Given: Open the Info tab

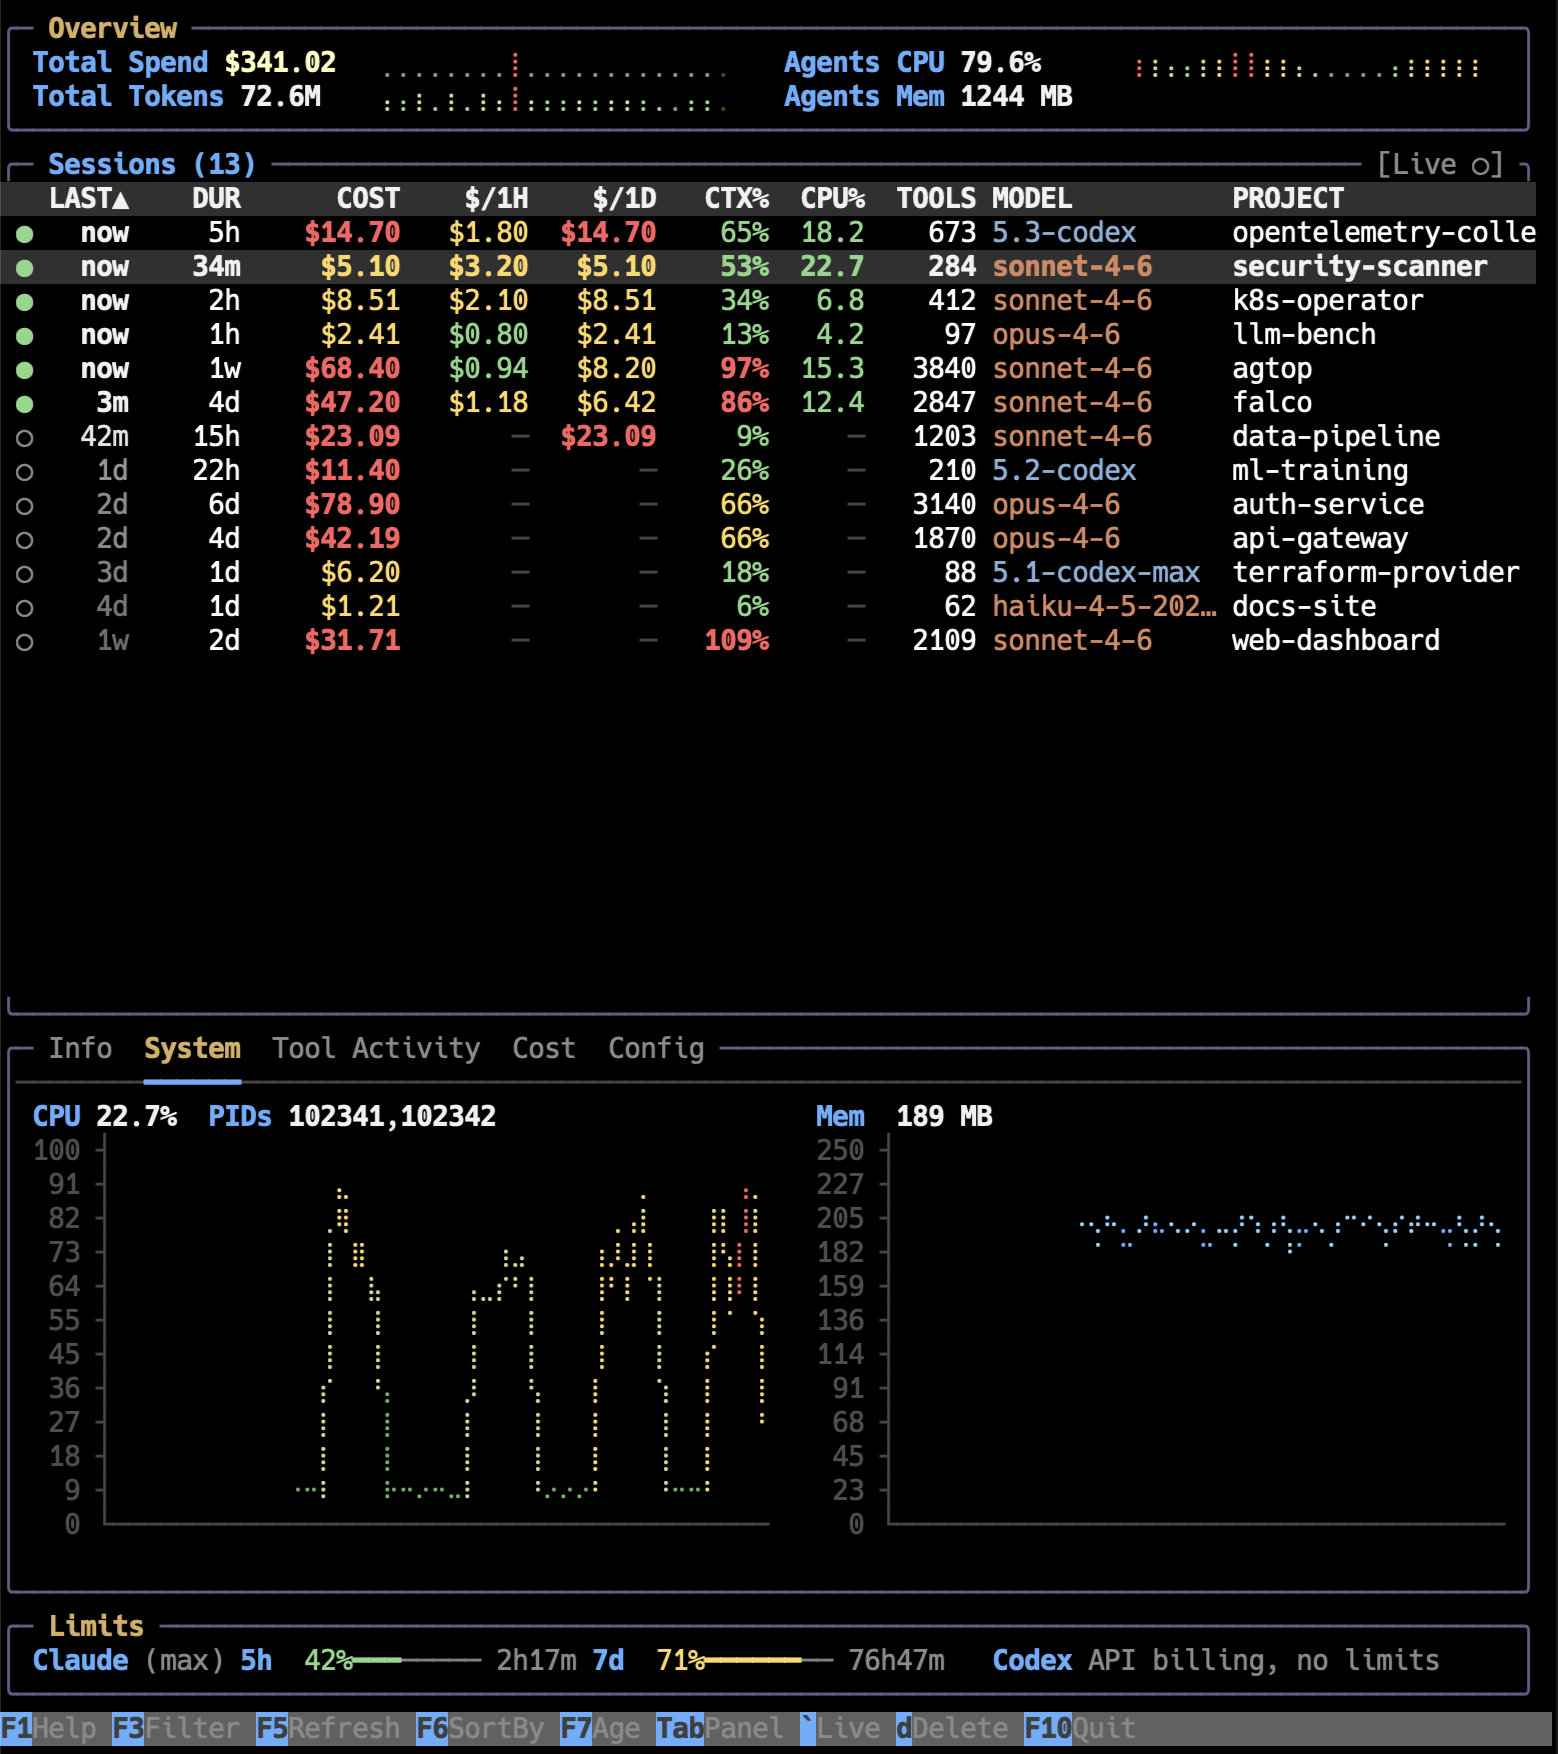Looking at the screenshot, I should tap(80, 1048).
